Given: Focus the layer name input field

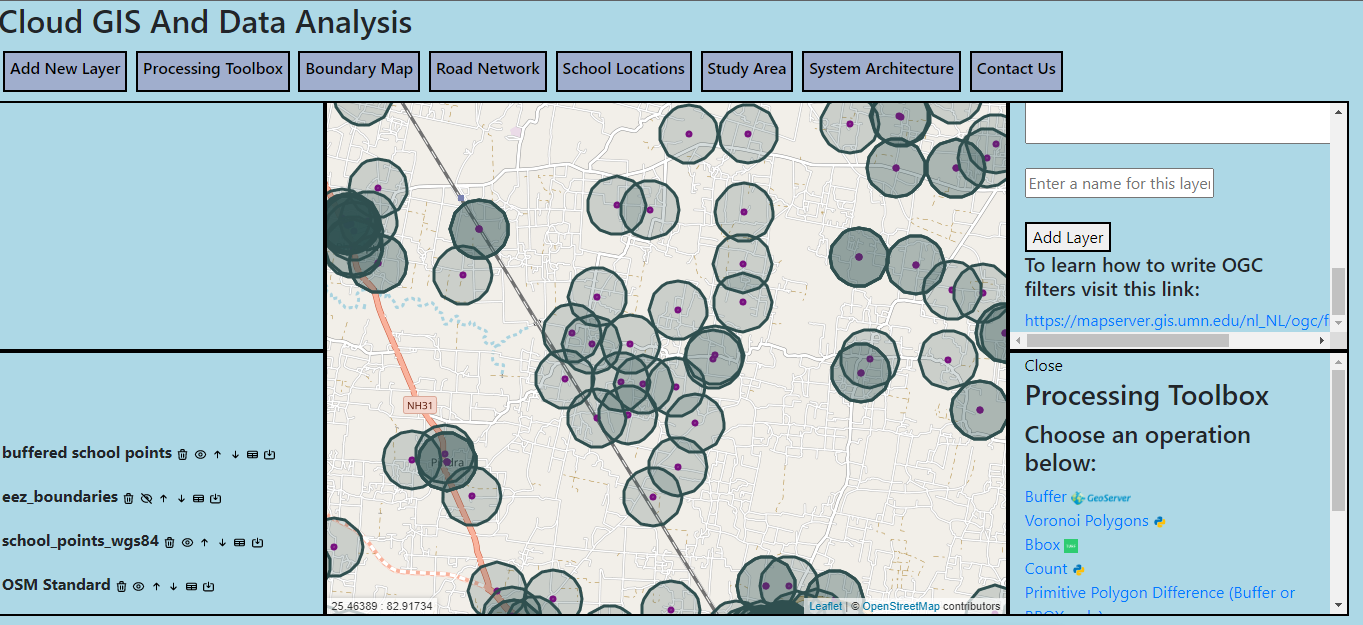Looking at the screenshot, I should pyautogui.click(x=1119, y=183).
